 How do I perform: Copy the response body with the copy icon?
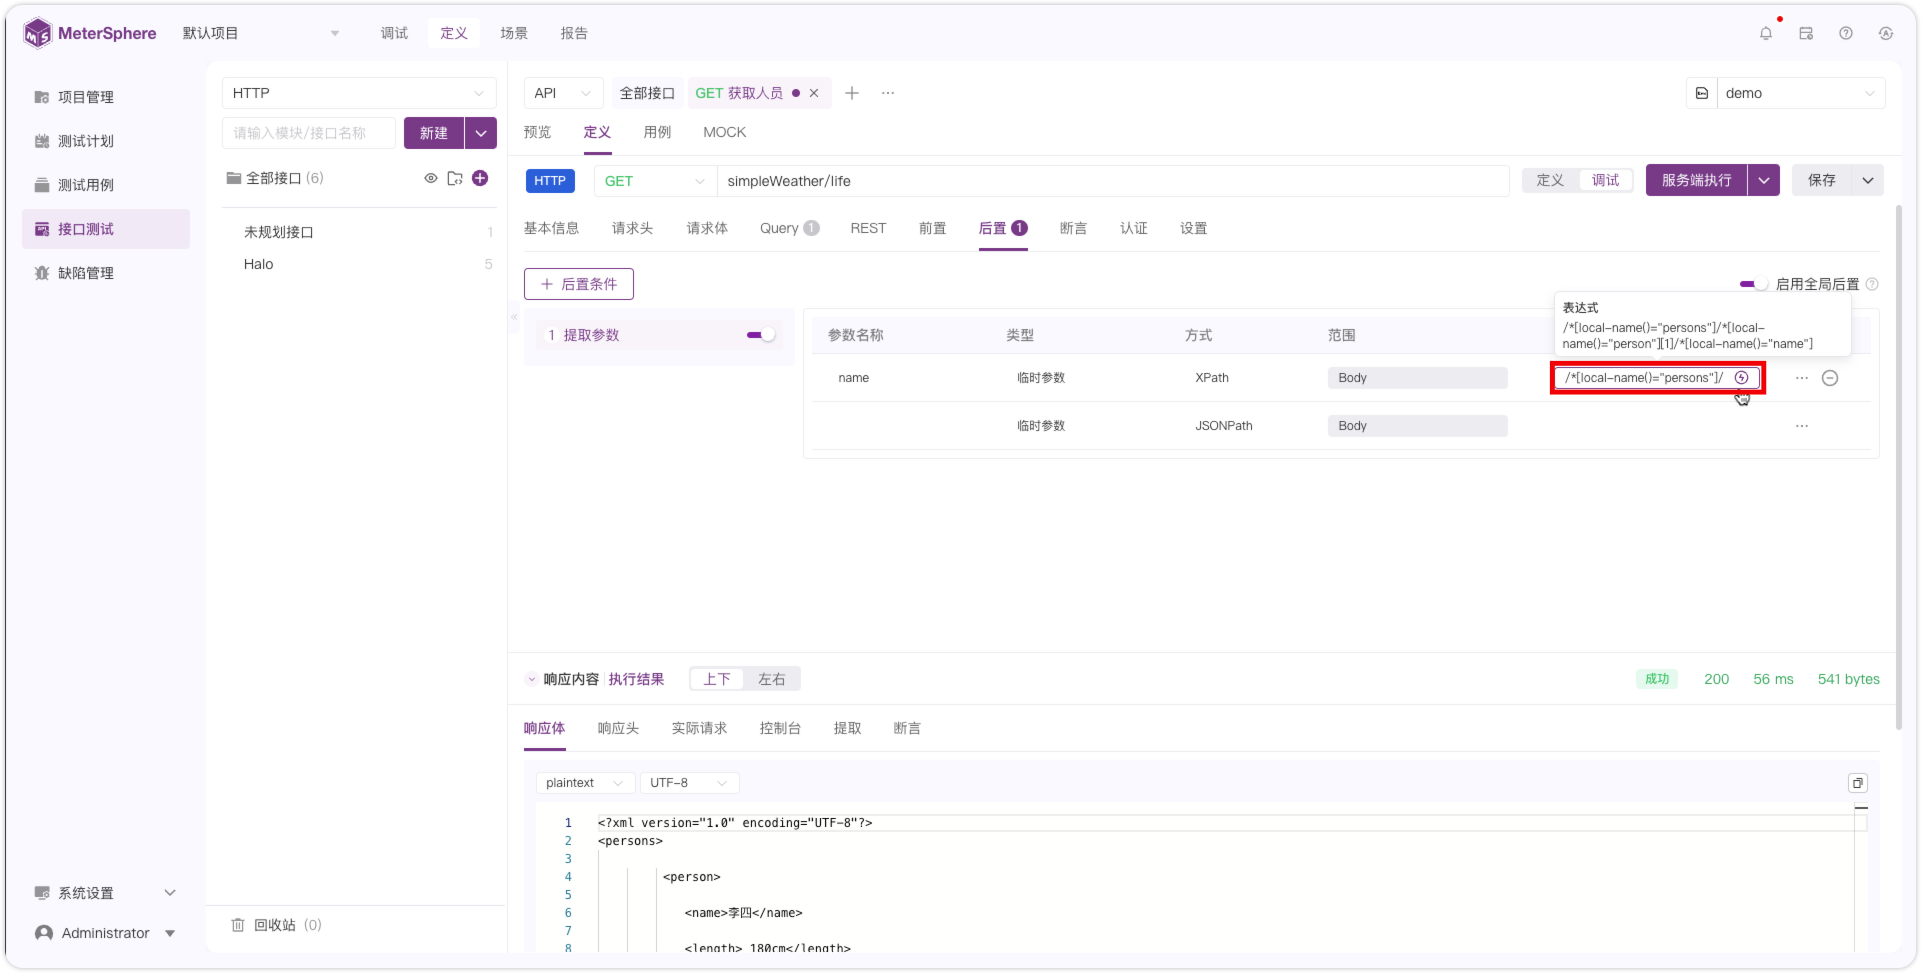pos(1858,783)
